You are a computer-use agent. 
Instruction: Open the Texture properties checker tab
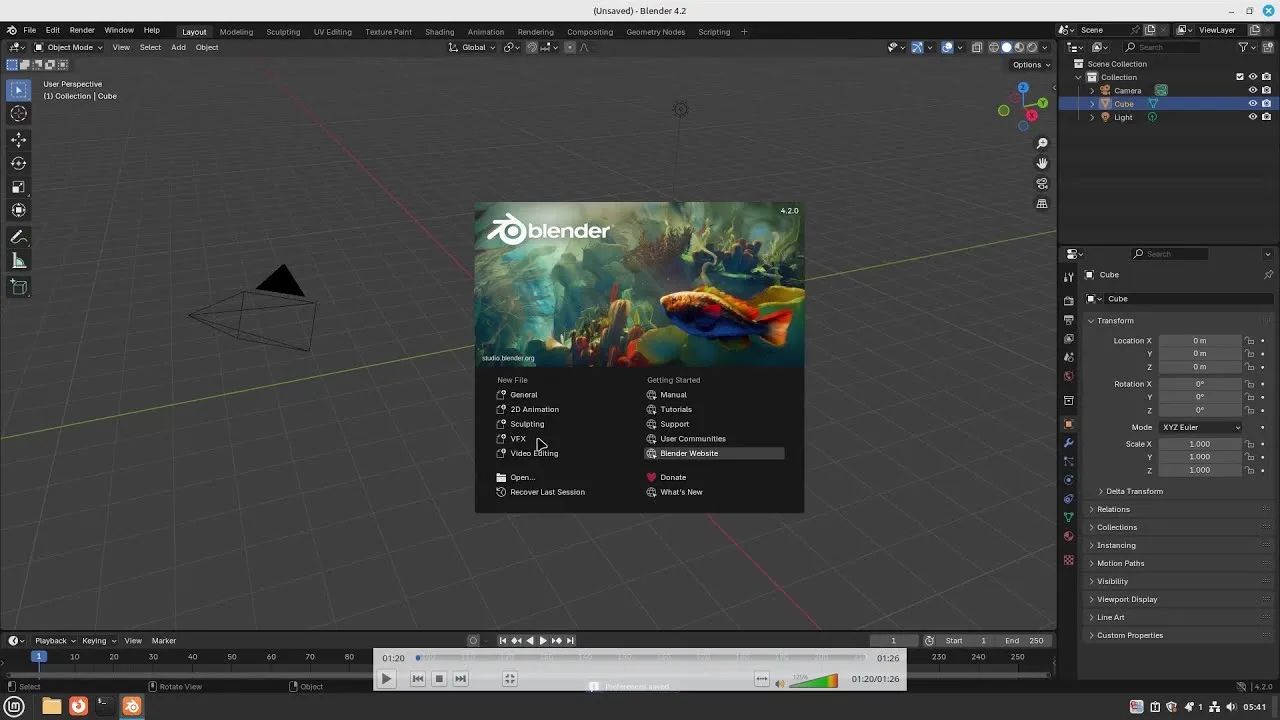(x=1068, y=560)
